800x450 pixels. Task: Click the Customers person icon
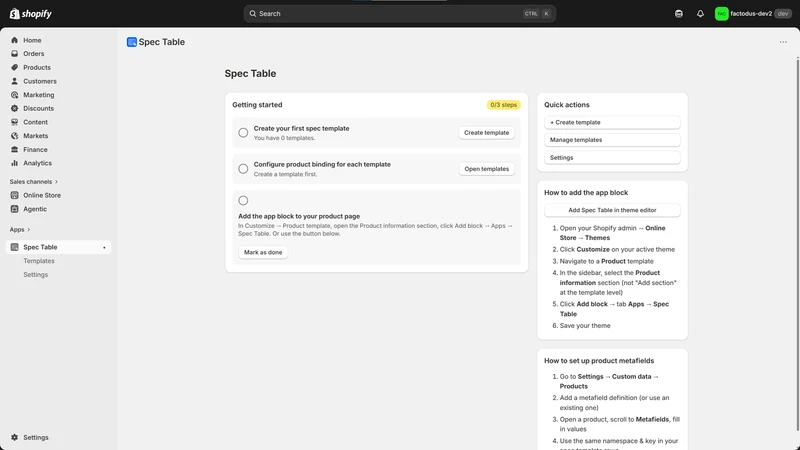coord(14,81)
